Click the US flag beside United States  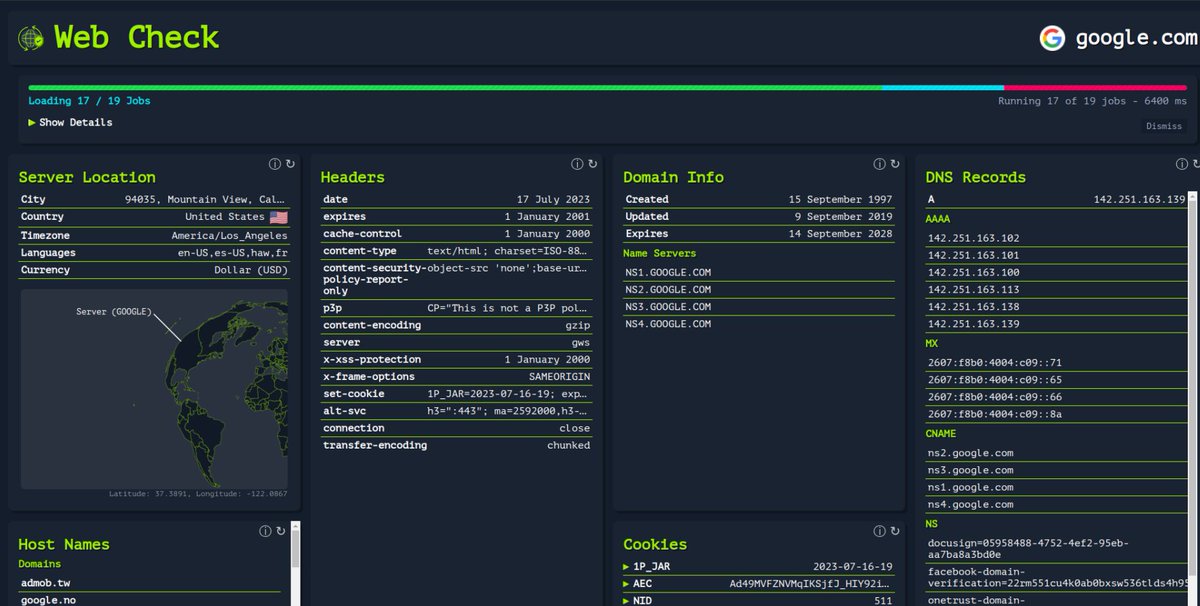281,216
